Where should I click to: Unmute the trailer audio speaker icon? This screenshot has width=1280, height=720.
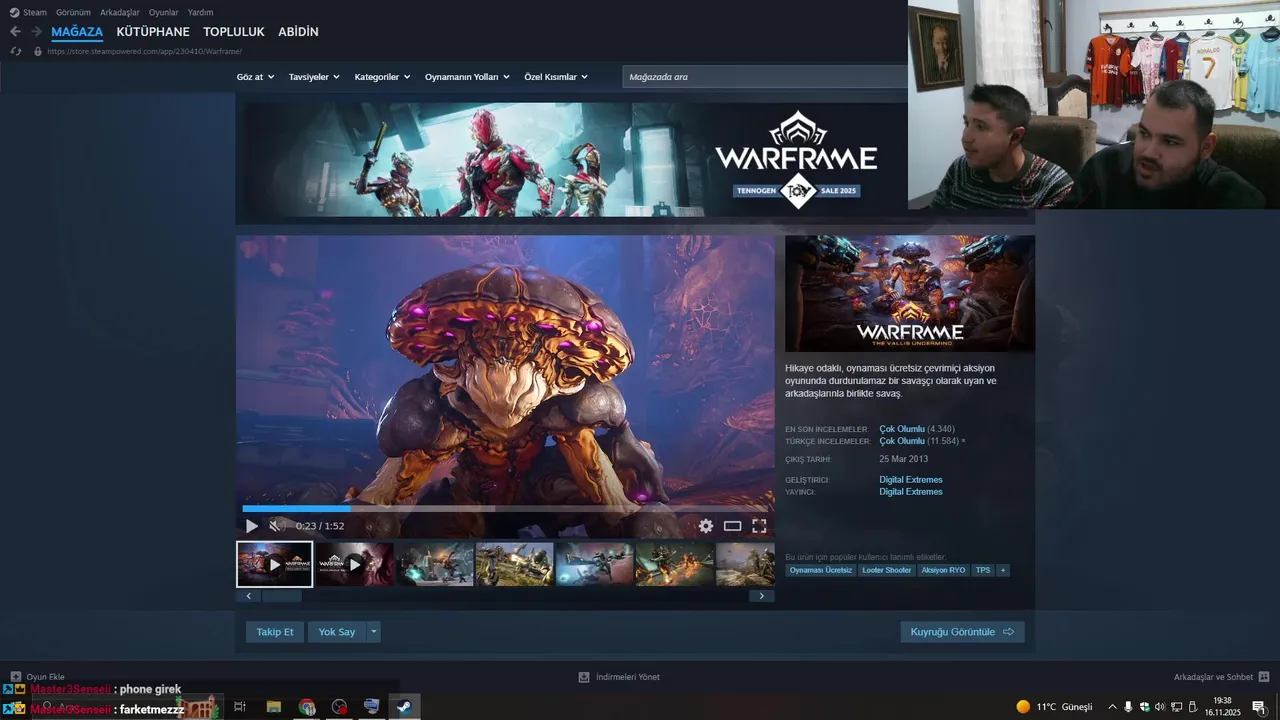276,526
